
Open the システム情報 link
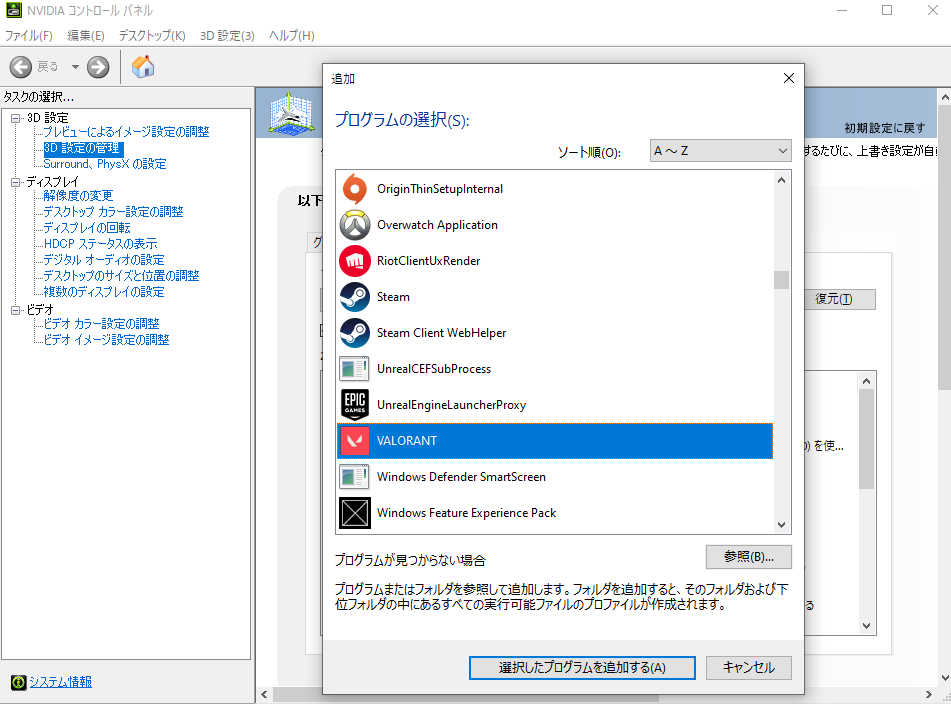(x=61, y=682)
